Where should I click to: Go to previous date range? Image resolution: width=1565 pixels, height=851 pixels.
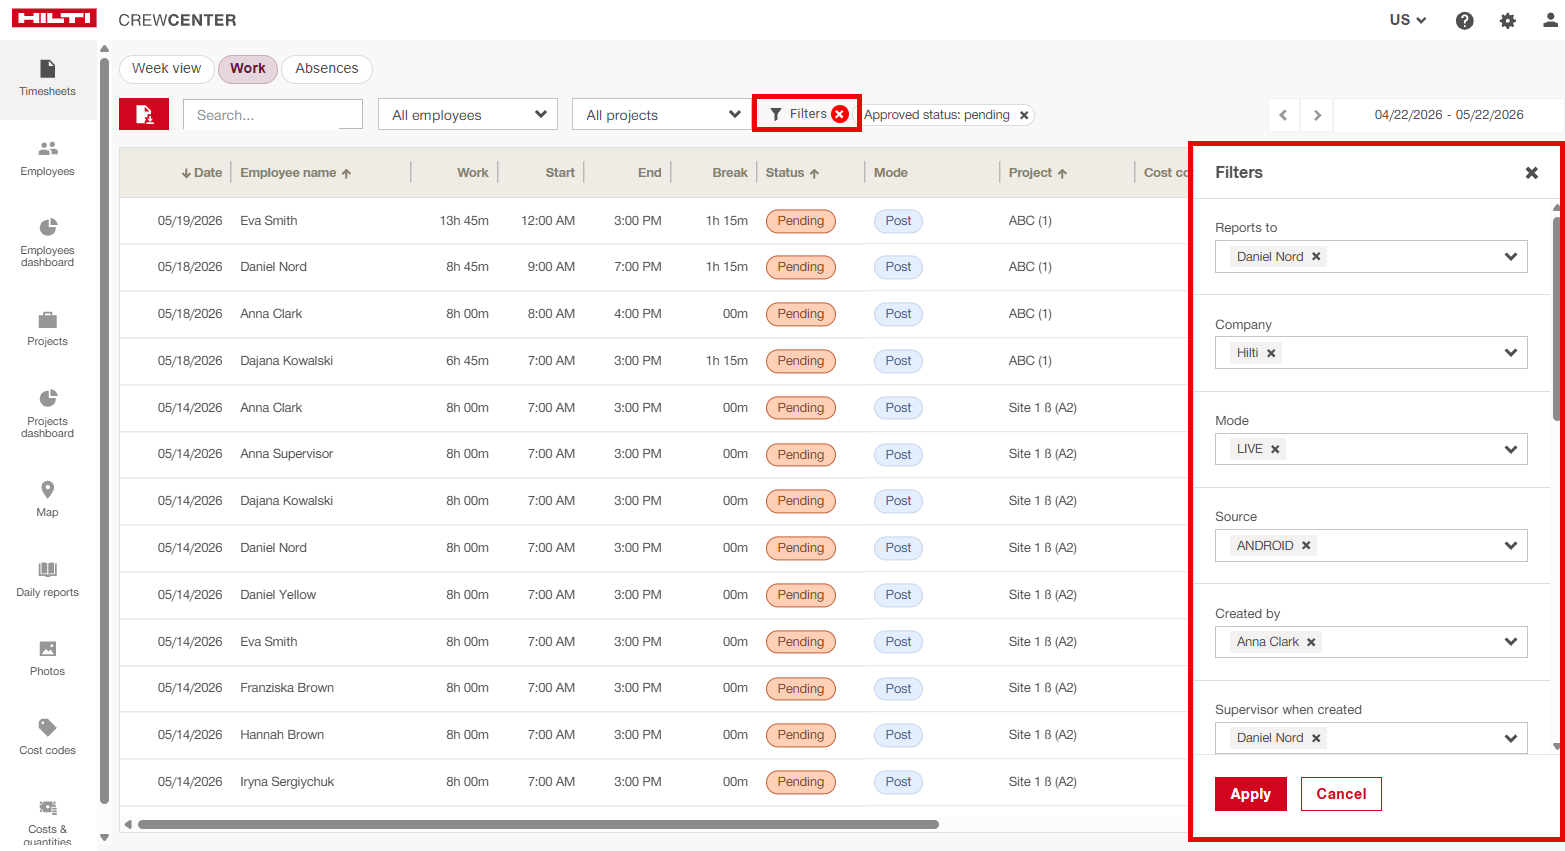click(1284, 115)
